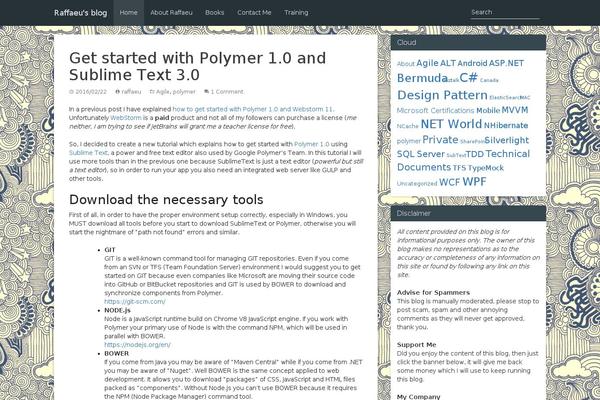The image size is (600, 400).
Task: Select the TFS tag
Action: click(459, 168)
